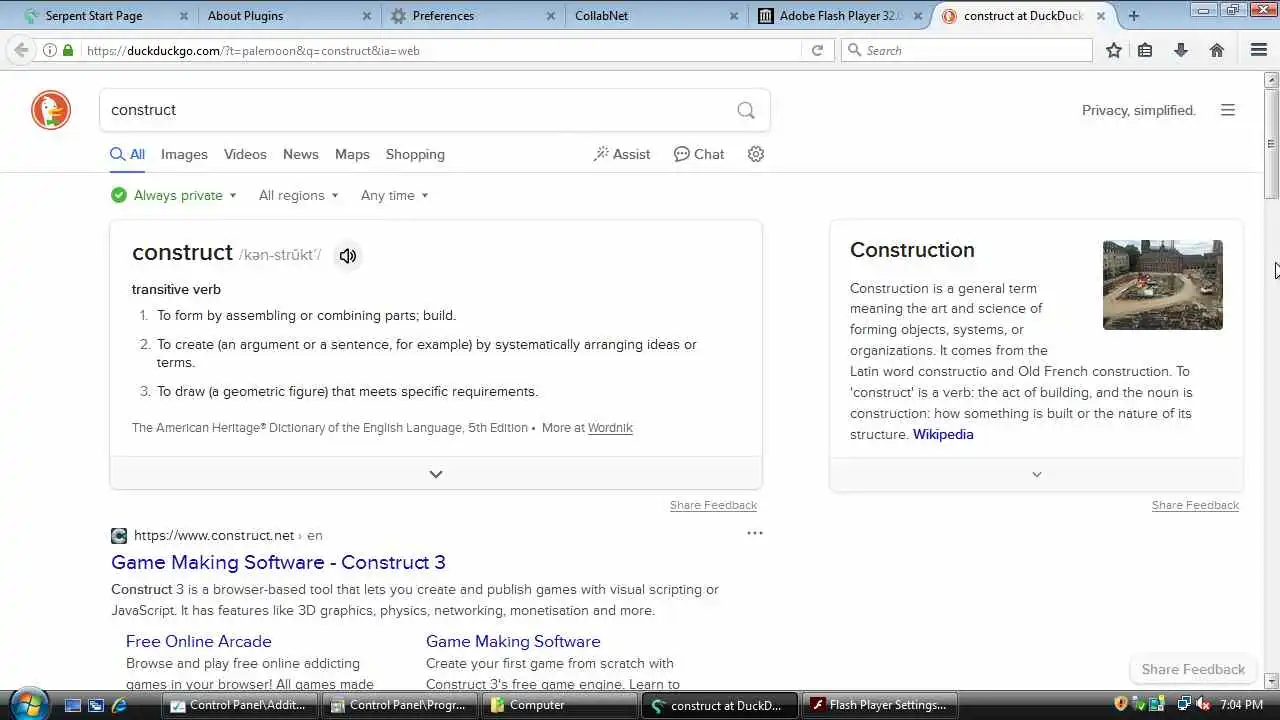Viewport: 1280px width, 720px height.
Task: Click the magnifier search button in the DuckDuckGo box
Action: pyautogui.click(x=746, y=110)
